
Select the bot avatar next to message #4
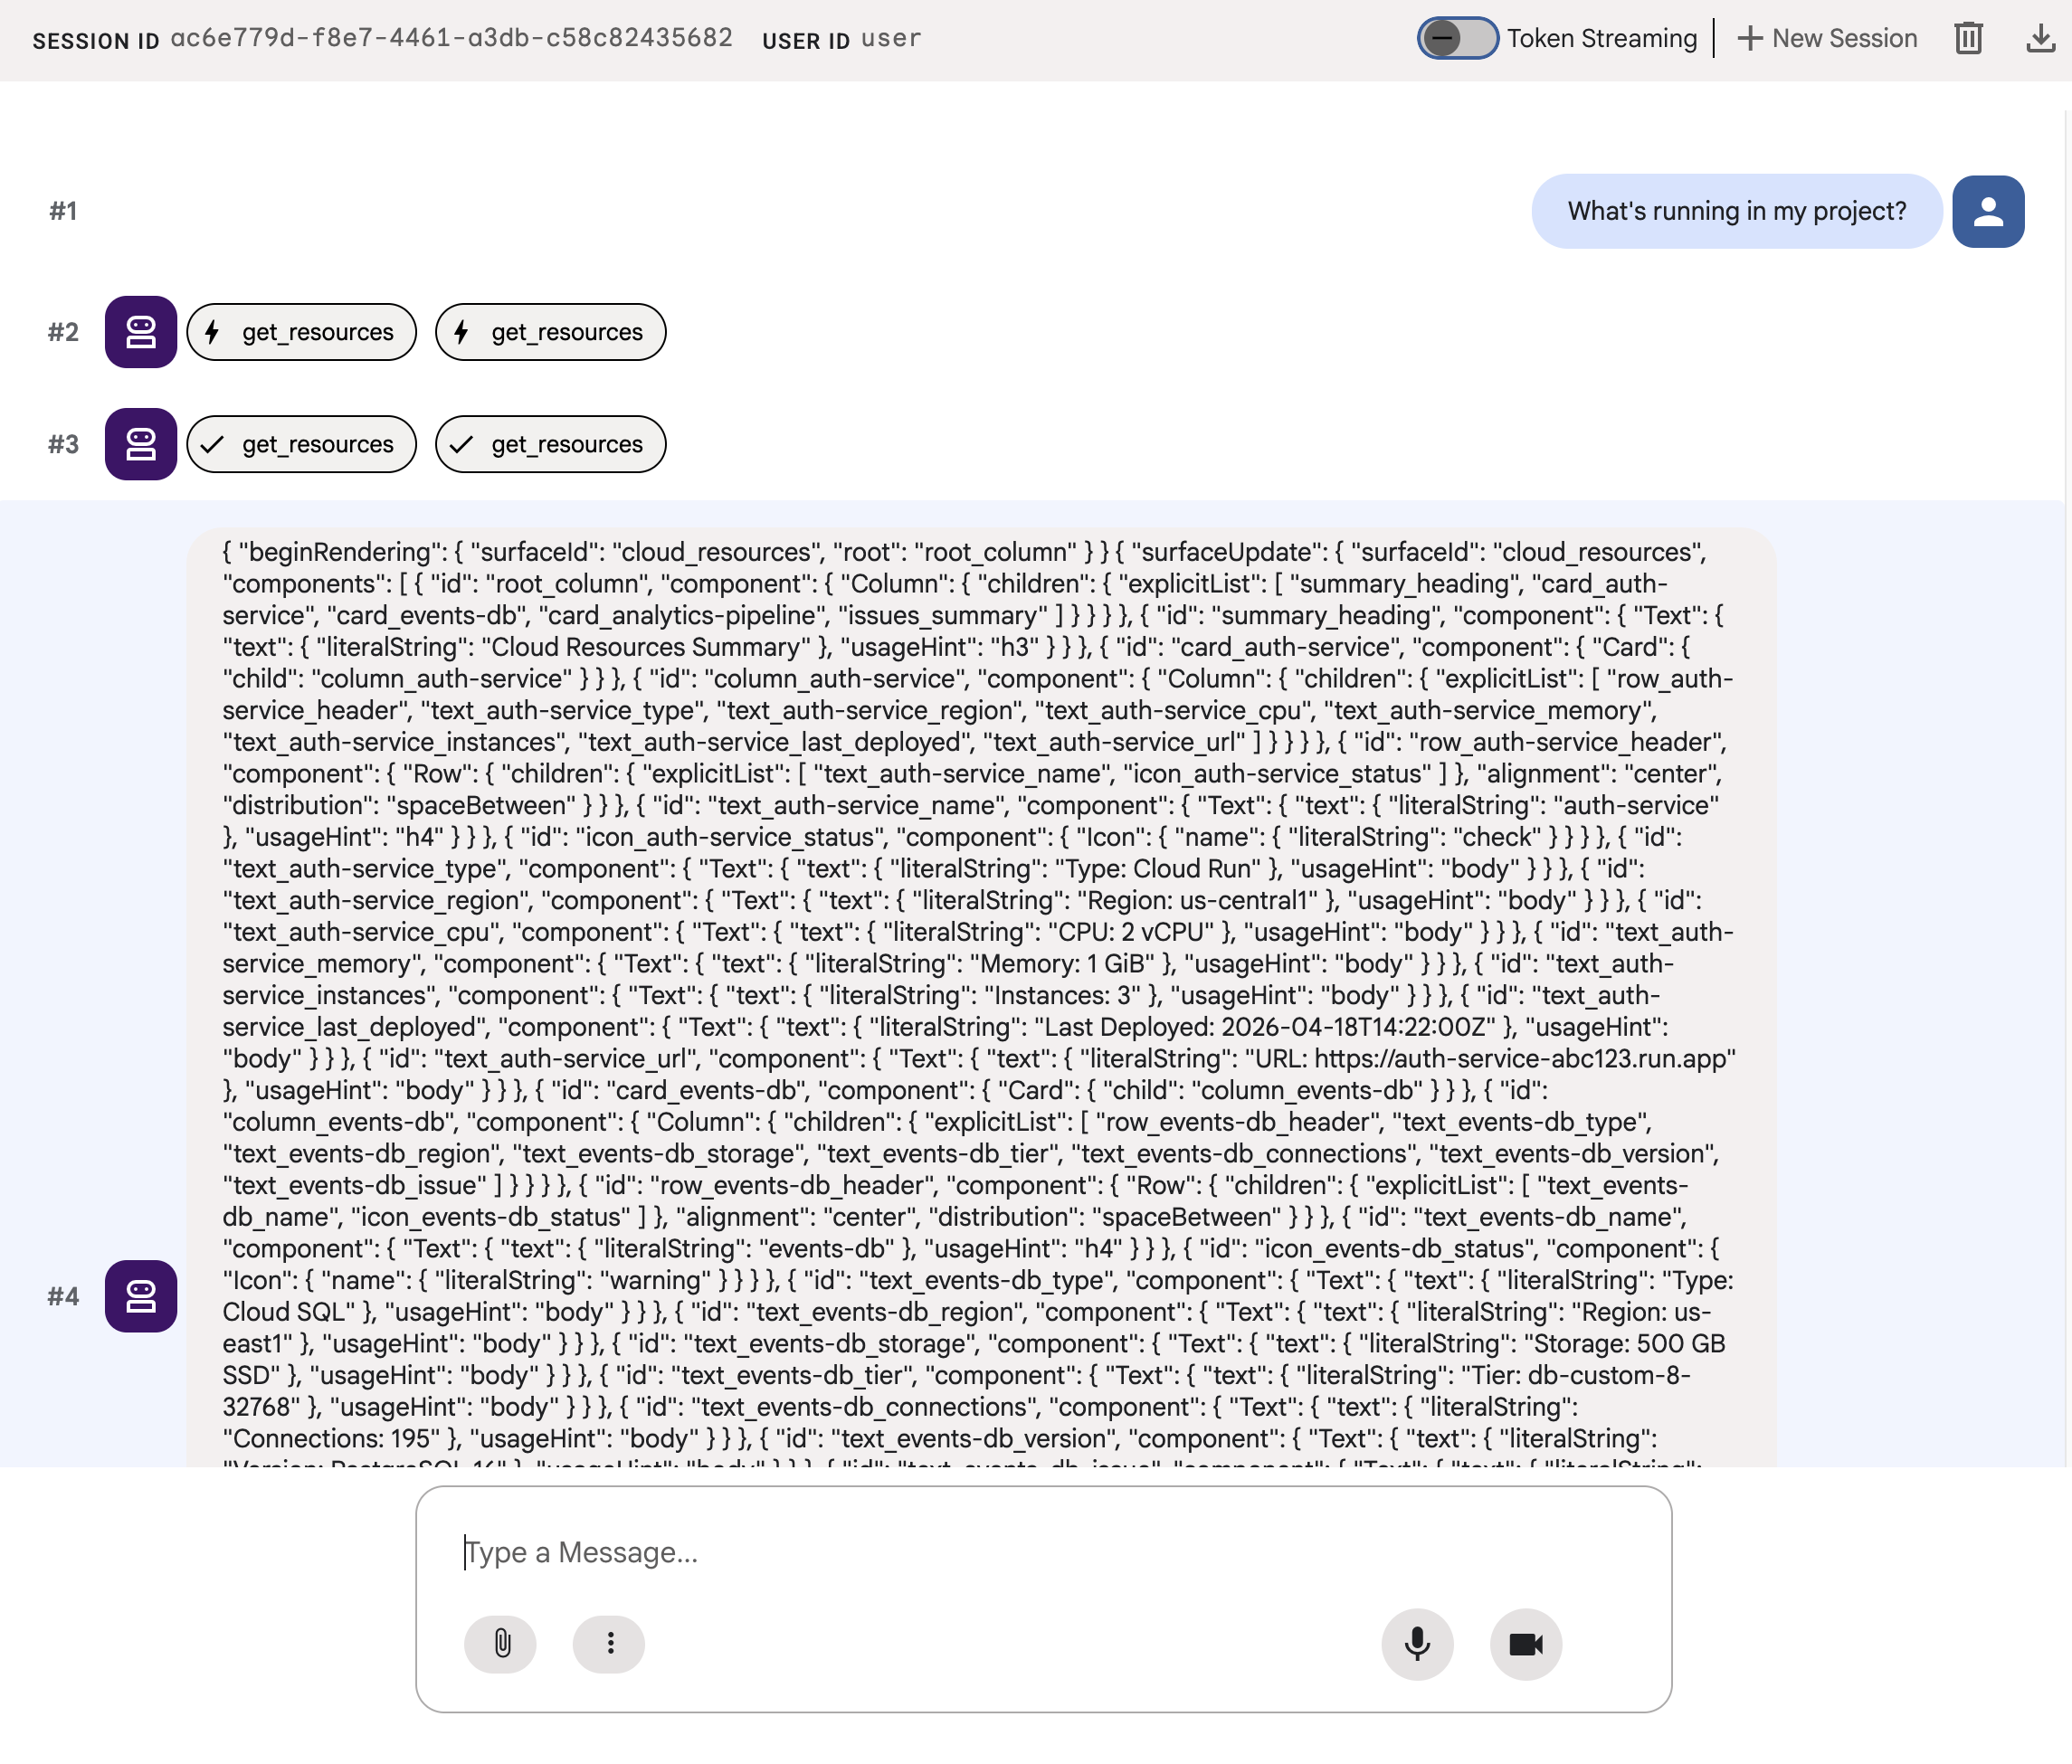[x=140, y=1297]
